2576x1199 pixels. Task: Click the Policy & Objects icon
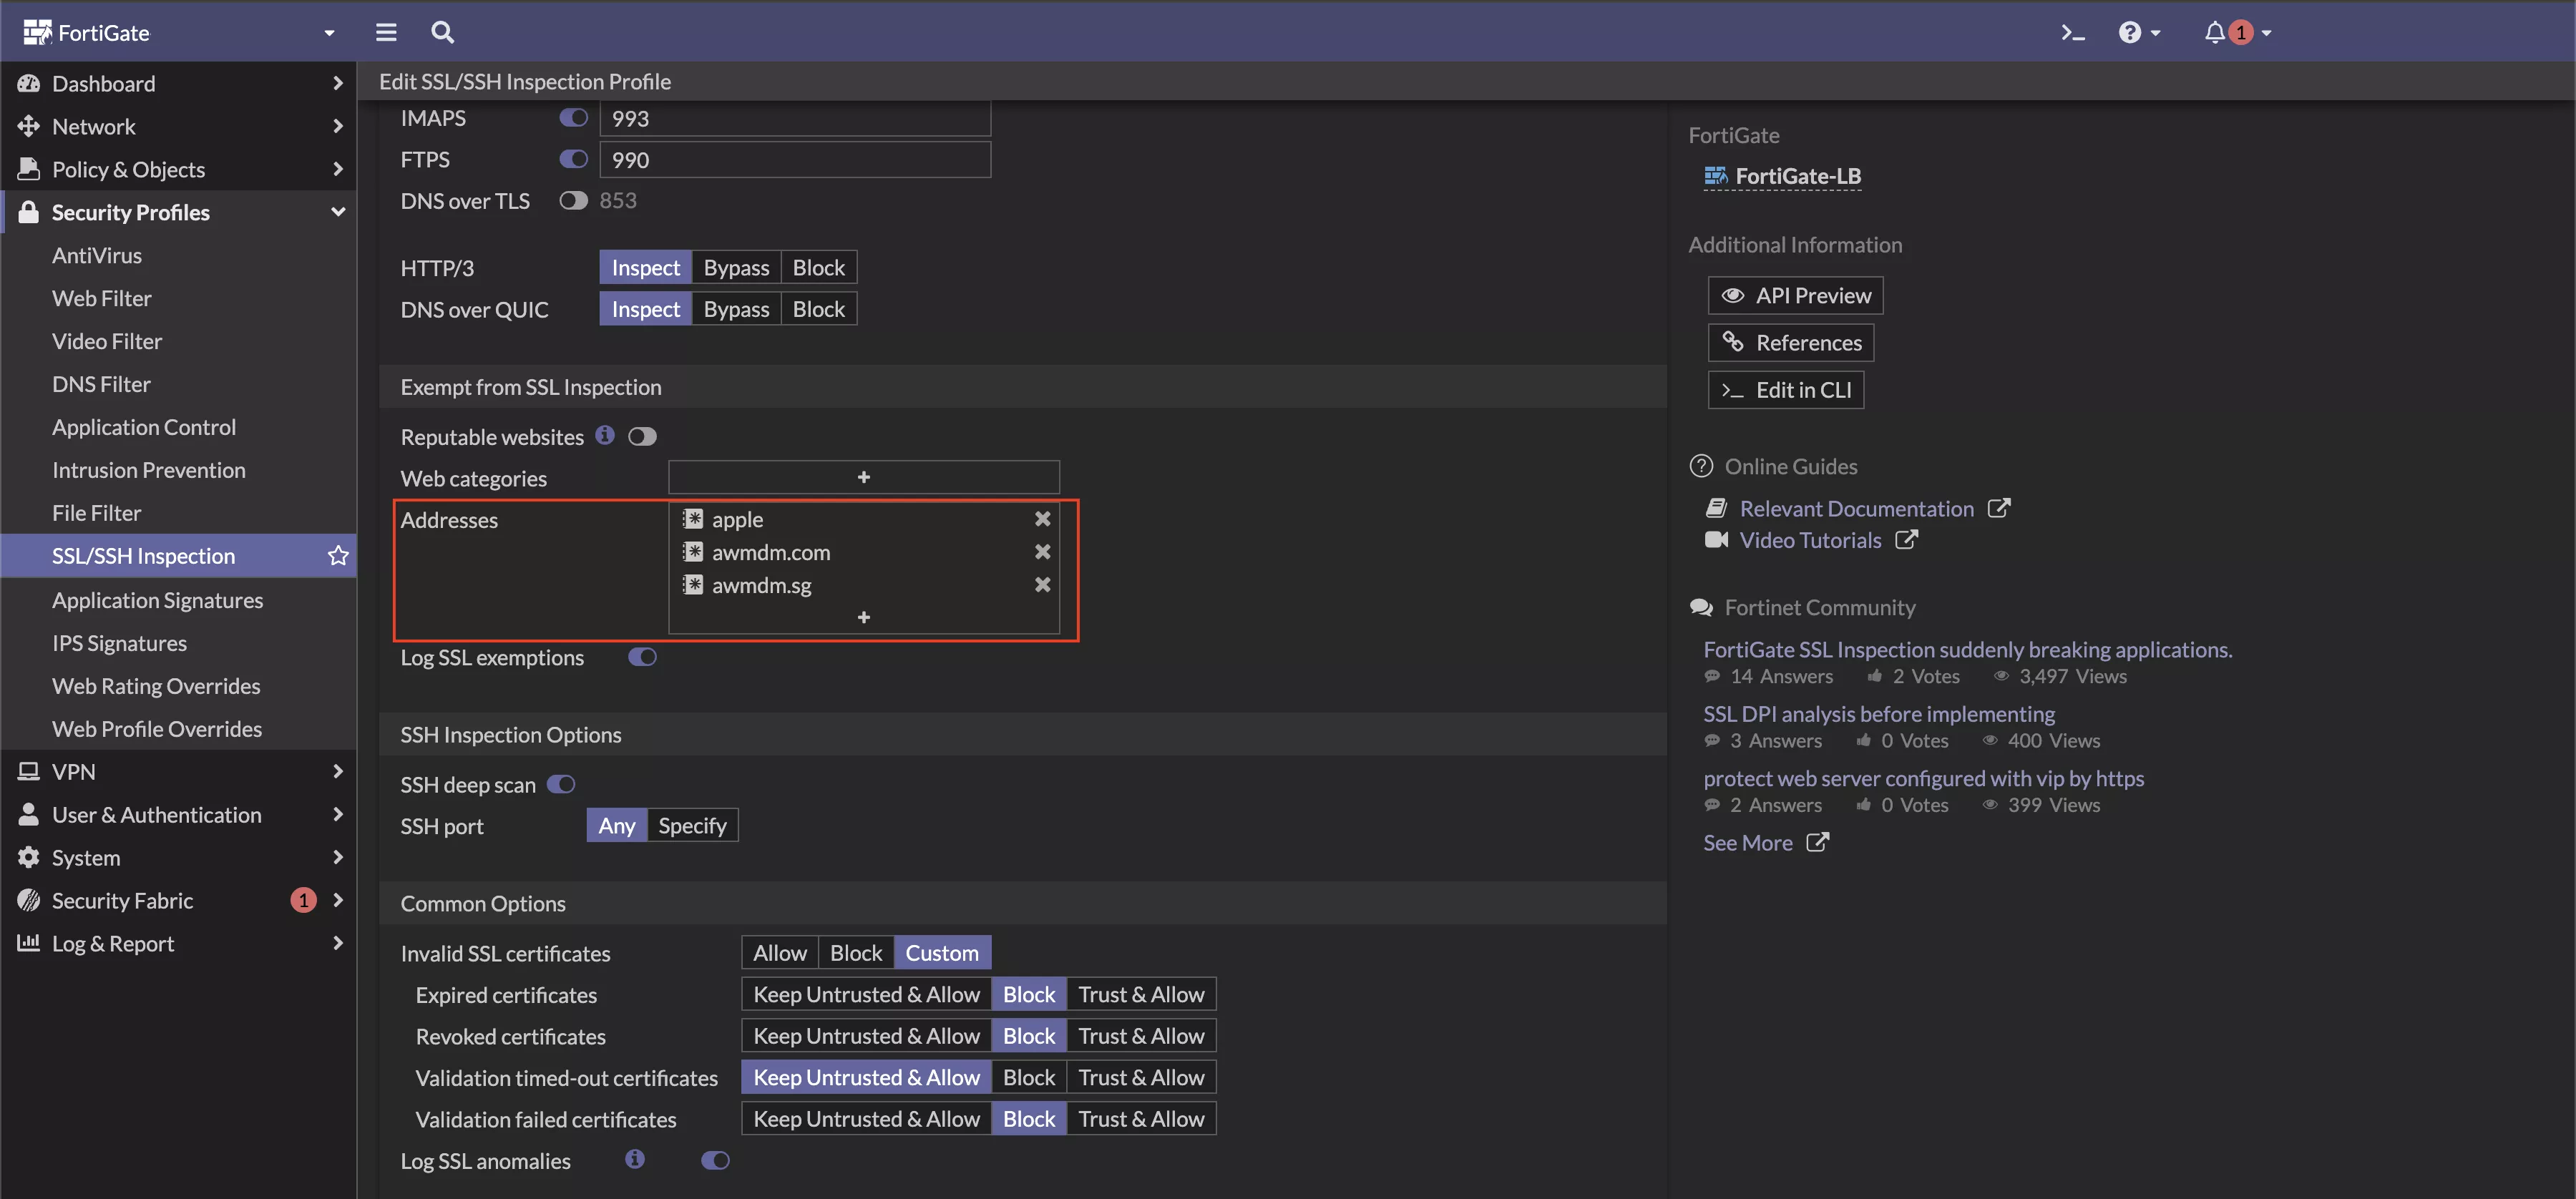click(x=29, y=169)
